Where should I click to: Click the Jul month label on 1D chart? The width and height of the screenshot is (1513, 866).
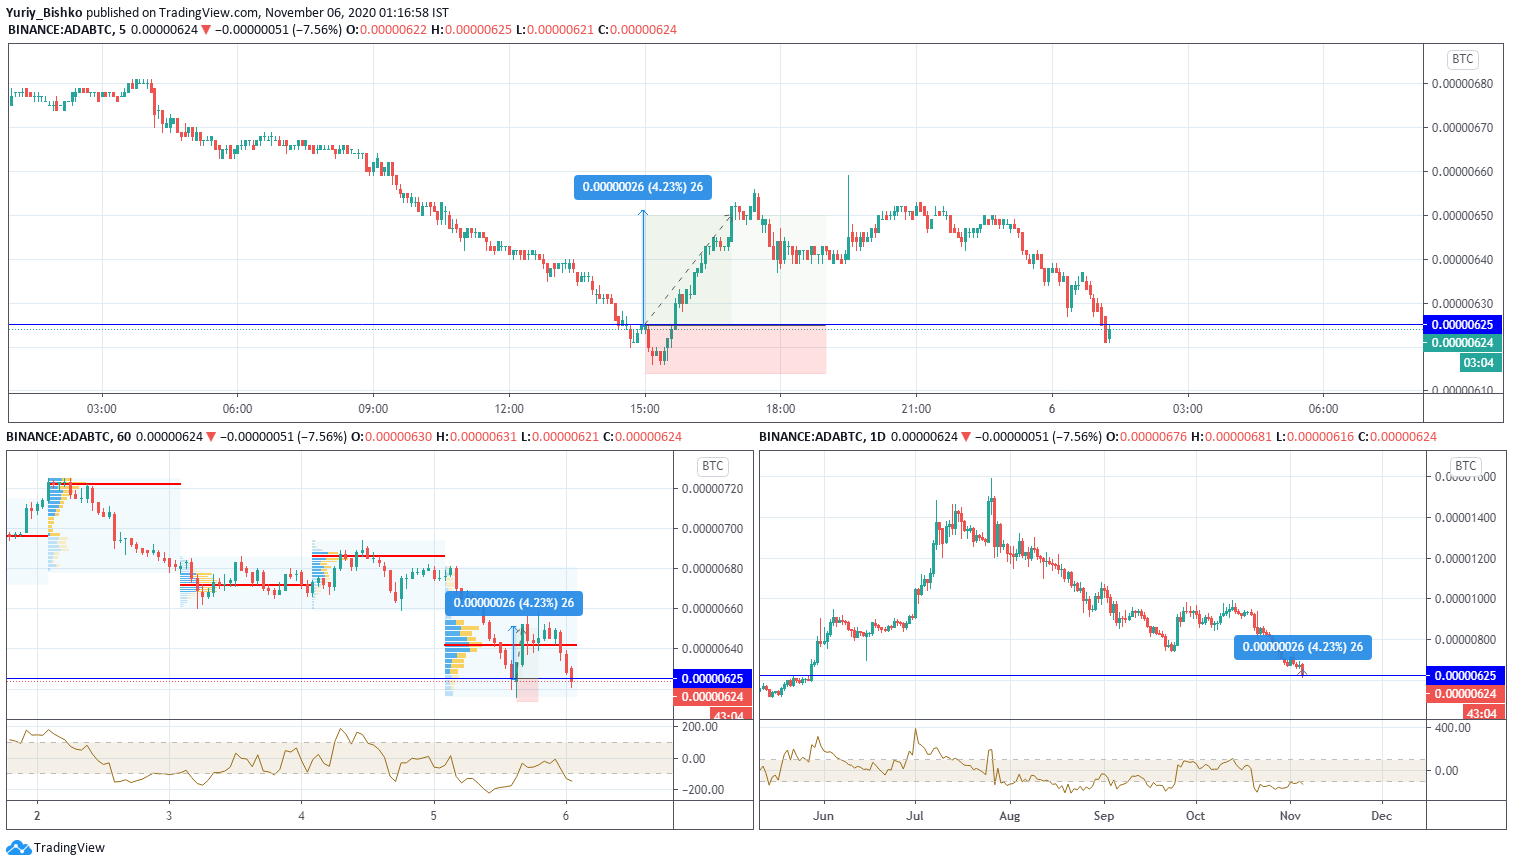pyautogui.click(x=915, y=816)
